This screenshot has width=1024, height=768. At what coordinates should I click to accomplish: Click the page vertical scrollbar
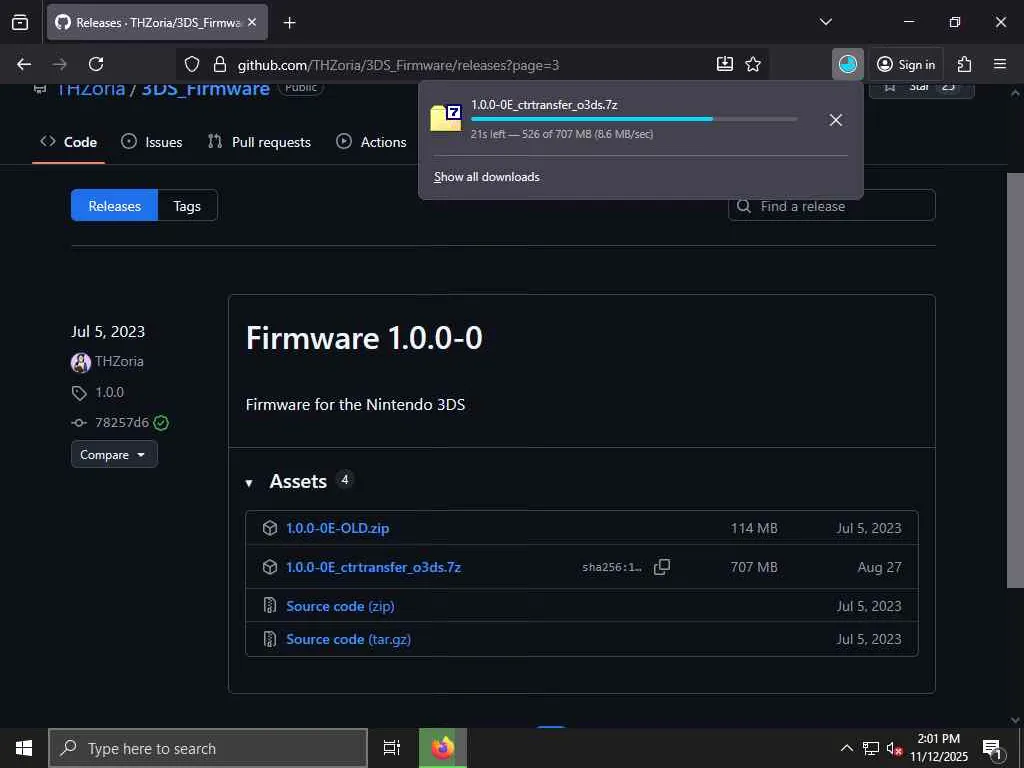[1015, 379]
